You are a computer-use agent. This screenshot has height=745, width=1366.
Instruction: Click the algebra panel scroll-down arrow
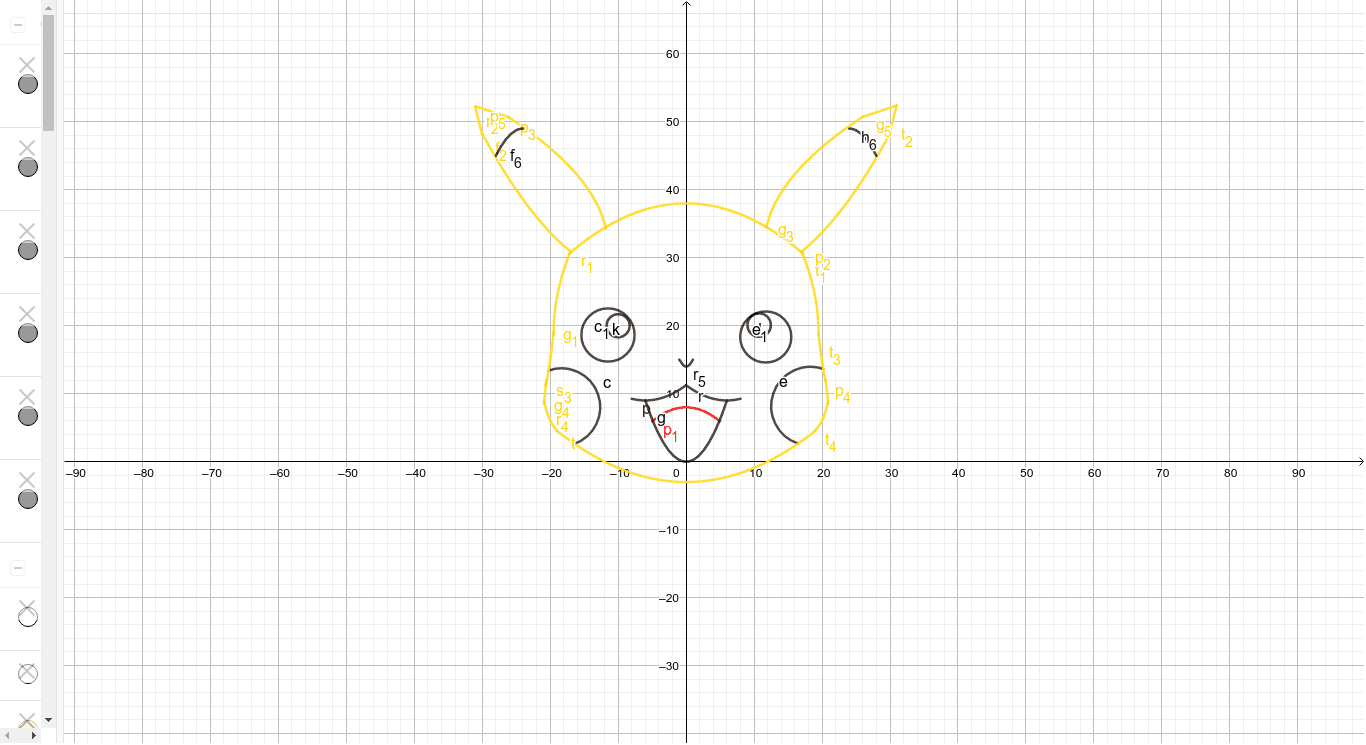[48, 719]
